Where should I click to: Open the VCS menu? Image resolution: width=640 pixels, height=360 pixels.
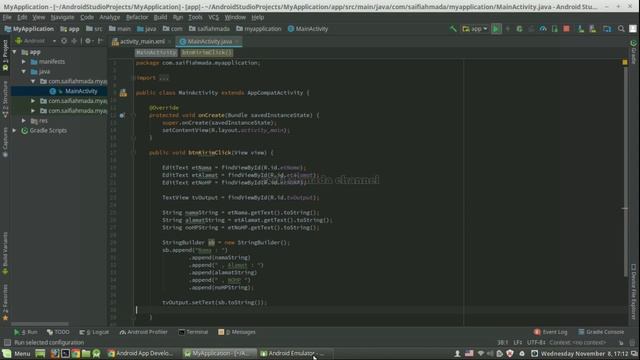pyautogui.click(x=213, y=17)
